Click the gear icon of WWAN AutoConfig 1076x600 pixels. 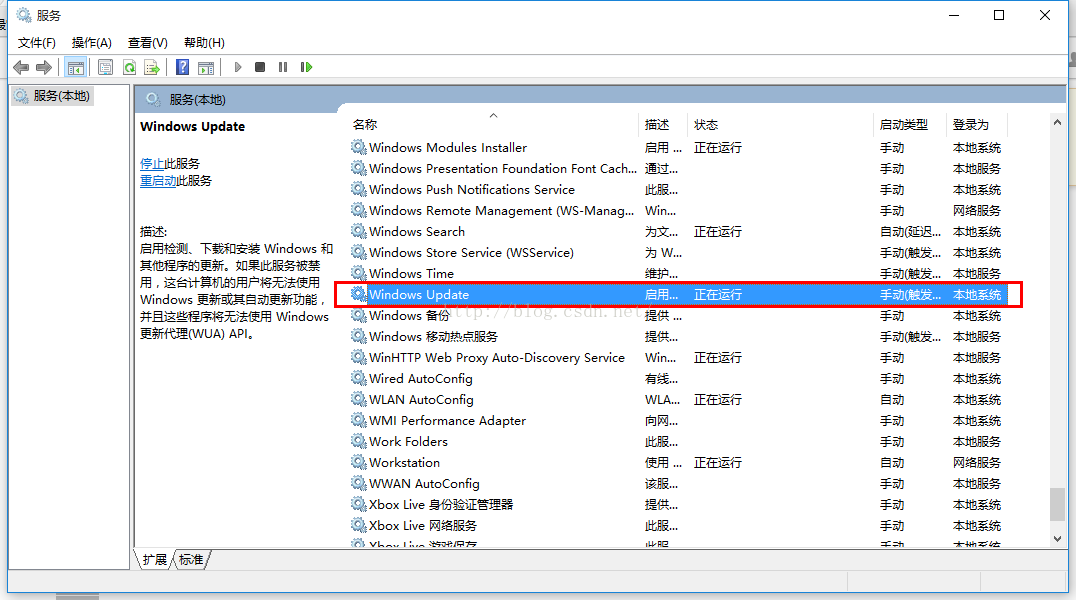pyautogui.click(x=358, y=483)
